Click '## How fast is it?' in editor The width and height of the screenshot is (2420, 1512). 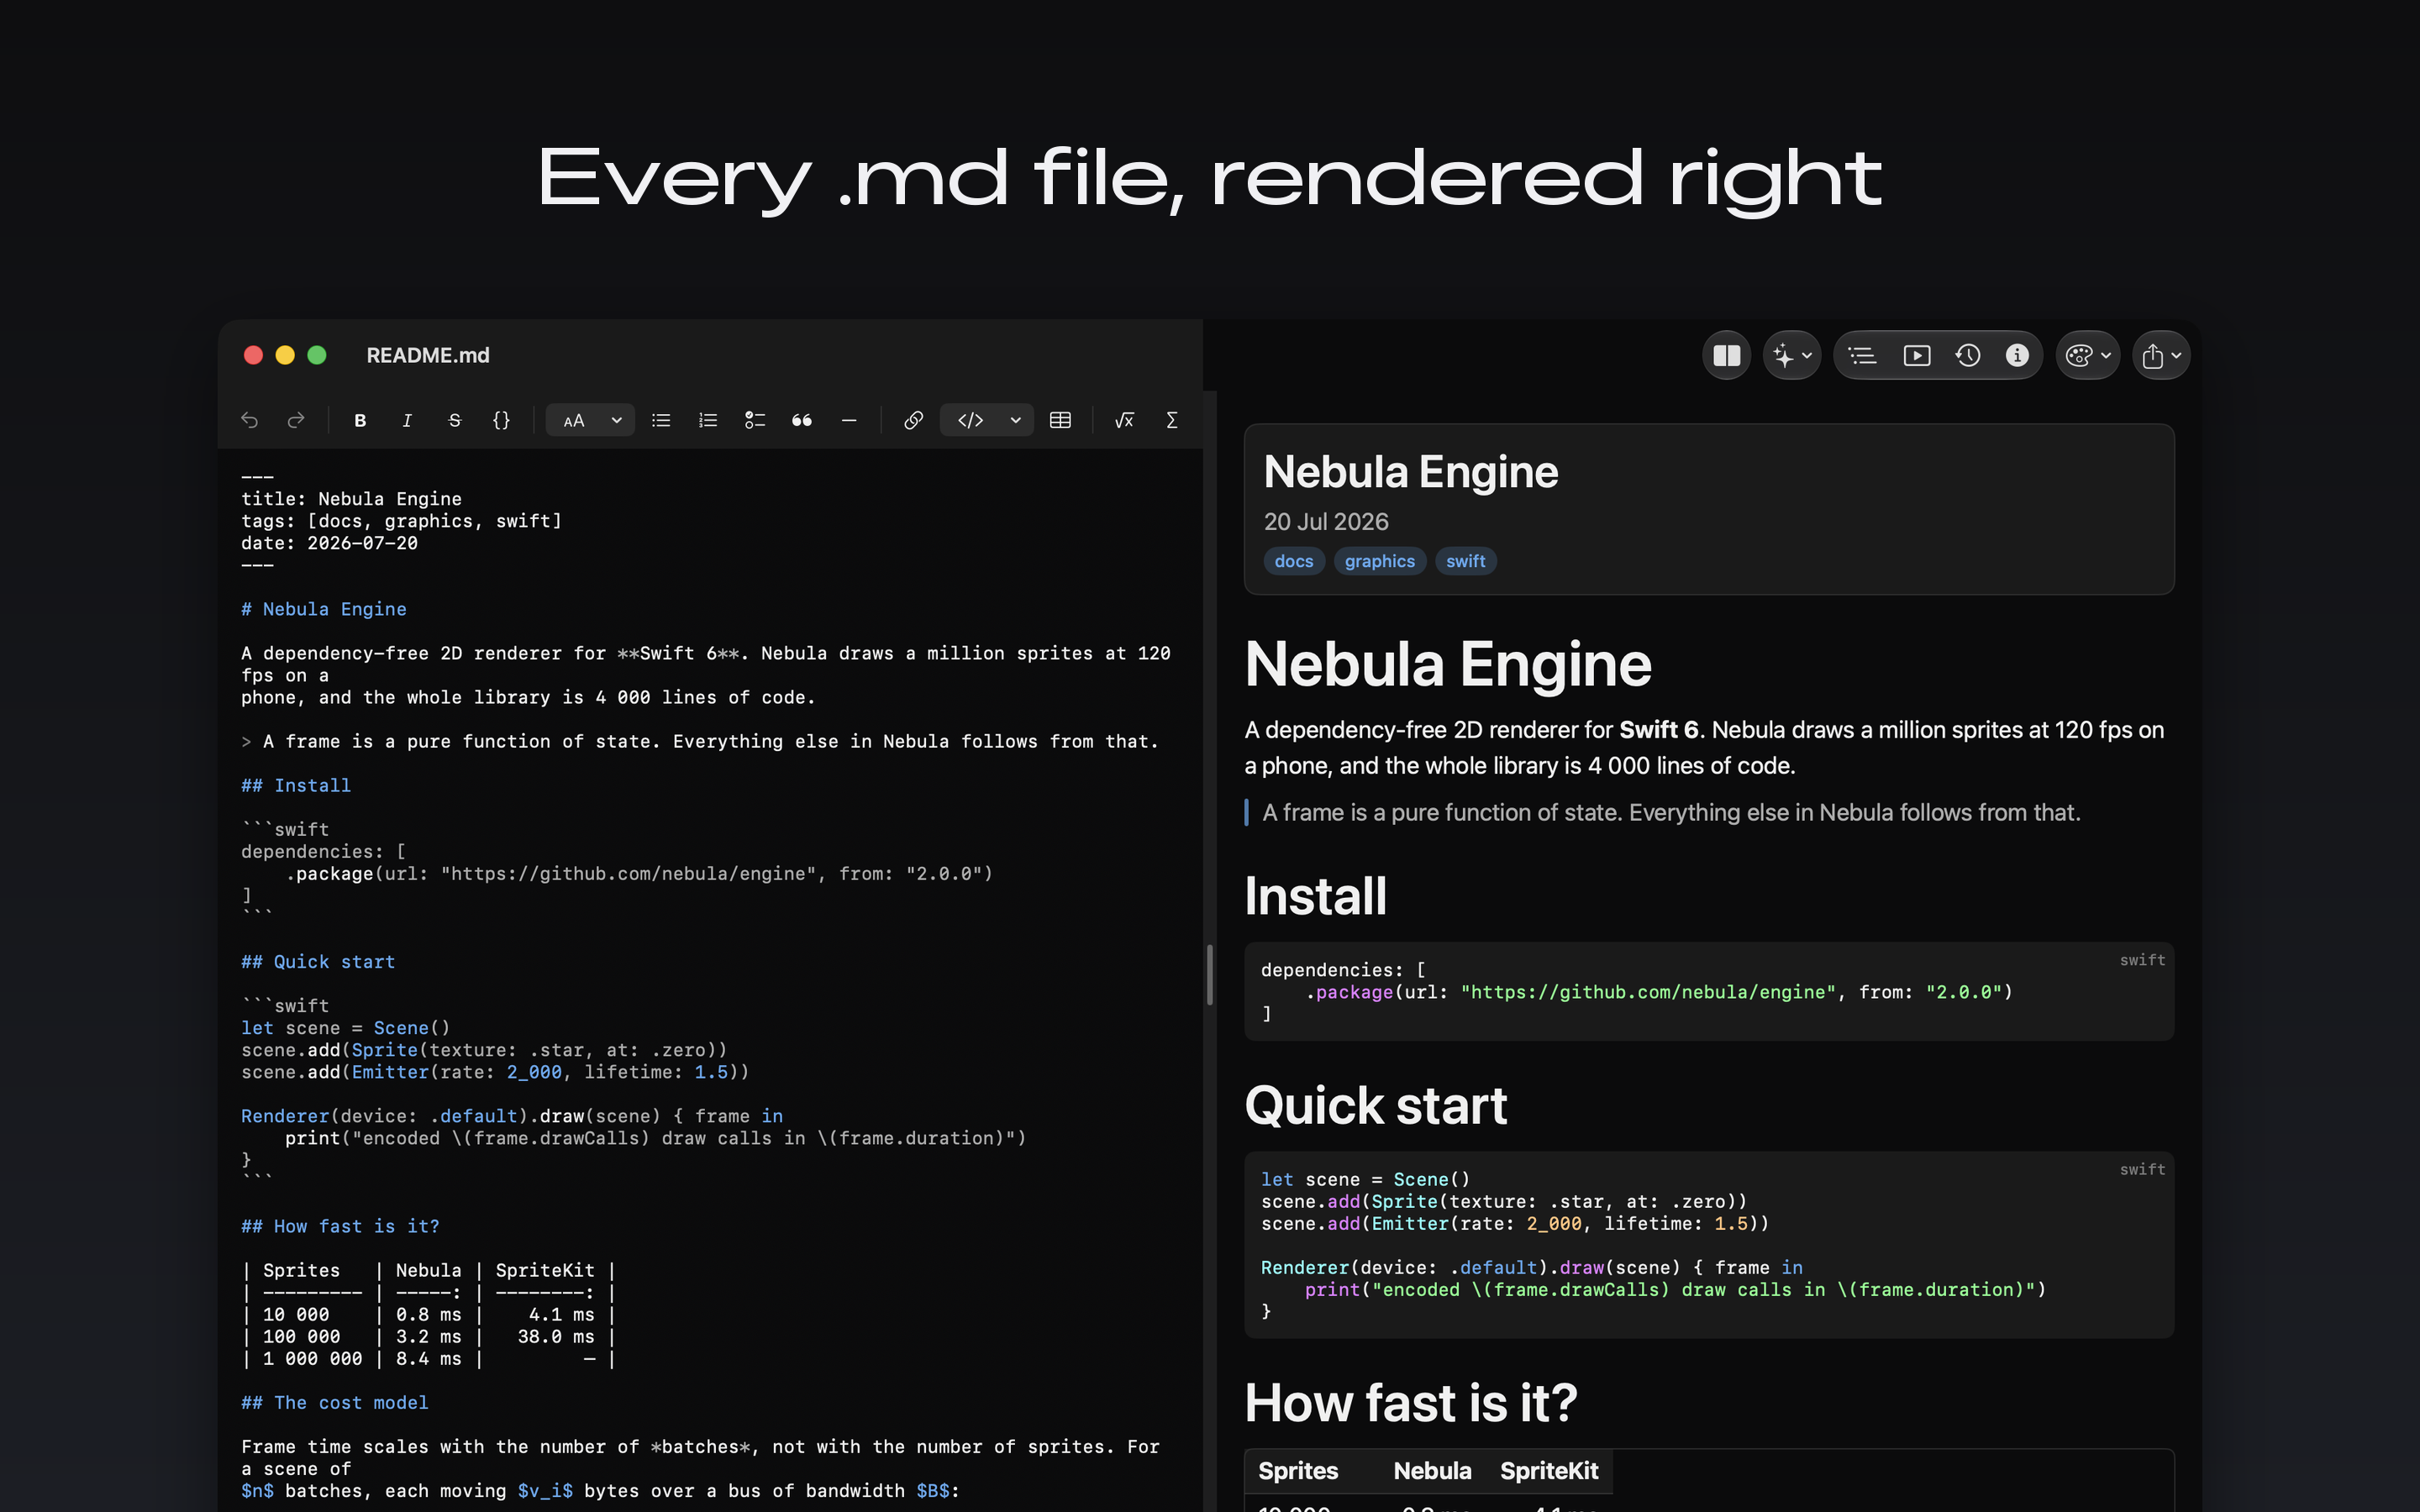click(340, 1226)
